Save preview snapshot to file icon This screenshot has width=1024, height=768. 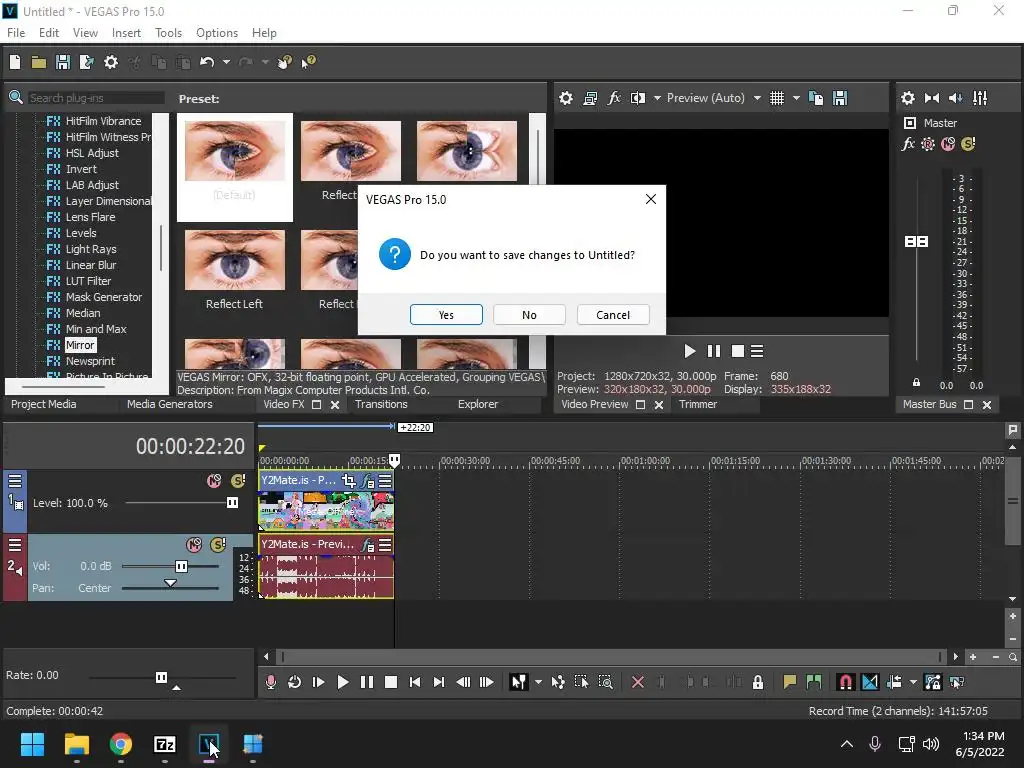[x=840, y=98]
